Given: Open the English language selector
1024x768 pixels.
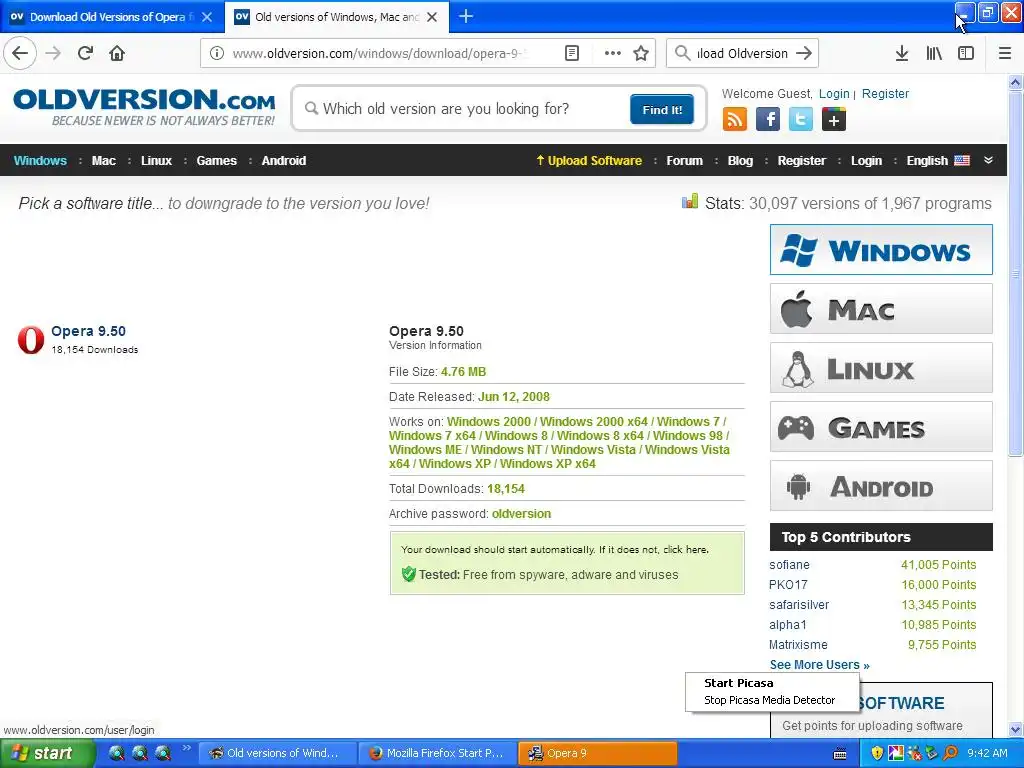Looking at the screenshot, I should click(x=938, y=160).
